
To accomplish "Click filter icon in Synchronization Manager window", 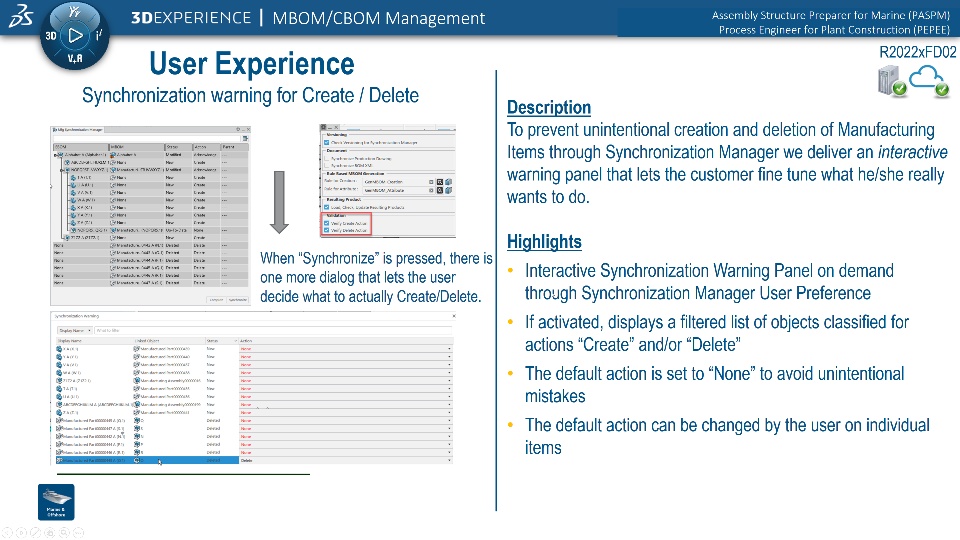I will tap(245, 138).
